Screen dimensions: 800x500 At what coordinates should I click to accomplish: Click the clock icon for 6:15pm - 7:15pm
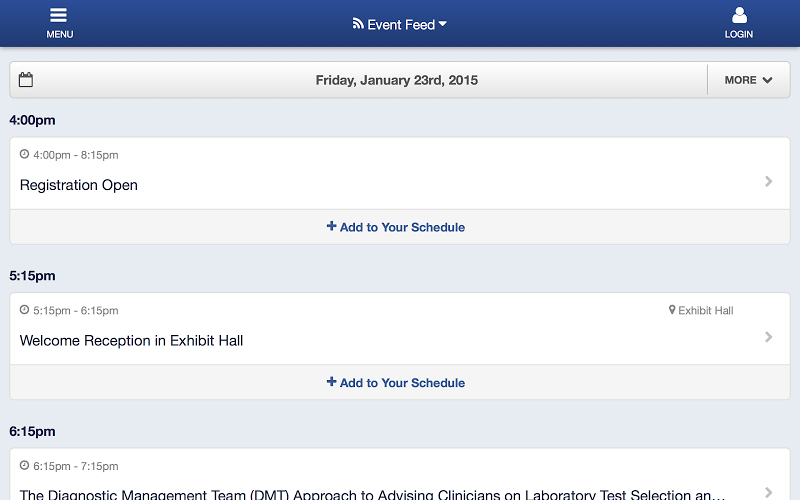[x=24, y=465]
